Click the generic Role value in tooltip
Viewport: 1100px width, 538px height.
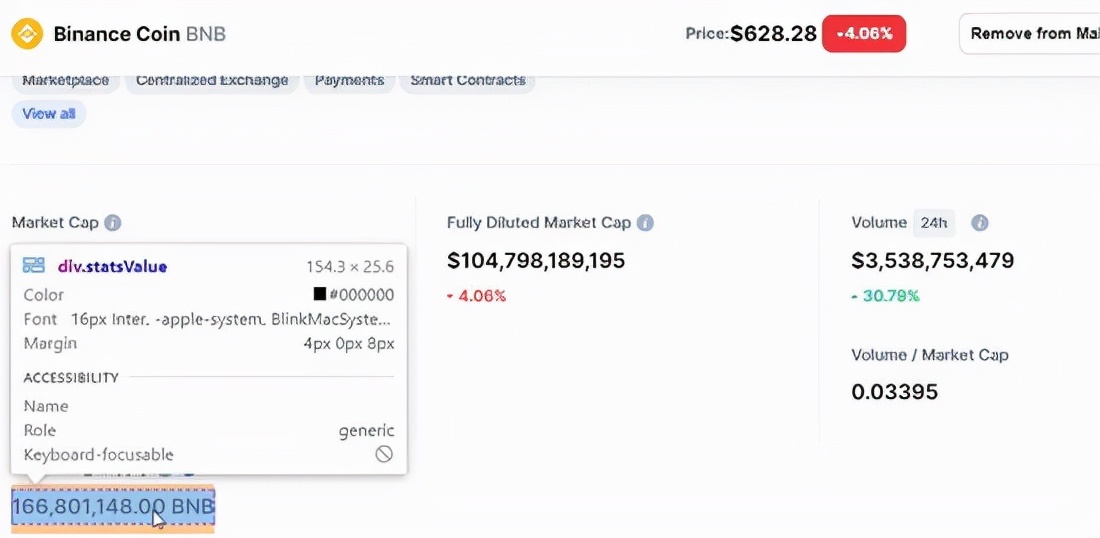point(366,431)
